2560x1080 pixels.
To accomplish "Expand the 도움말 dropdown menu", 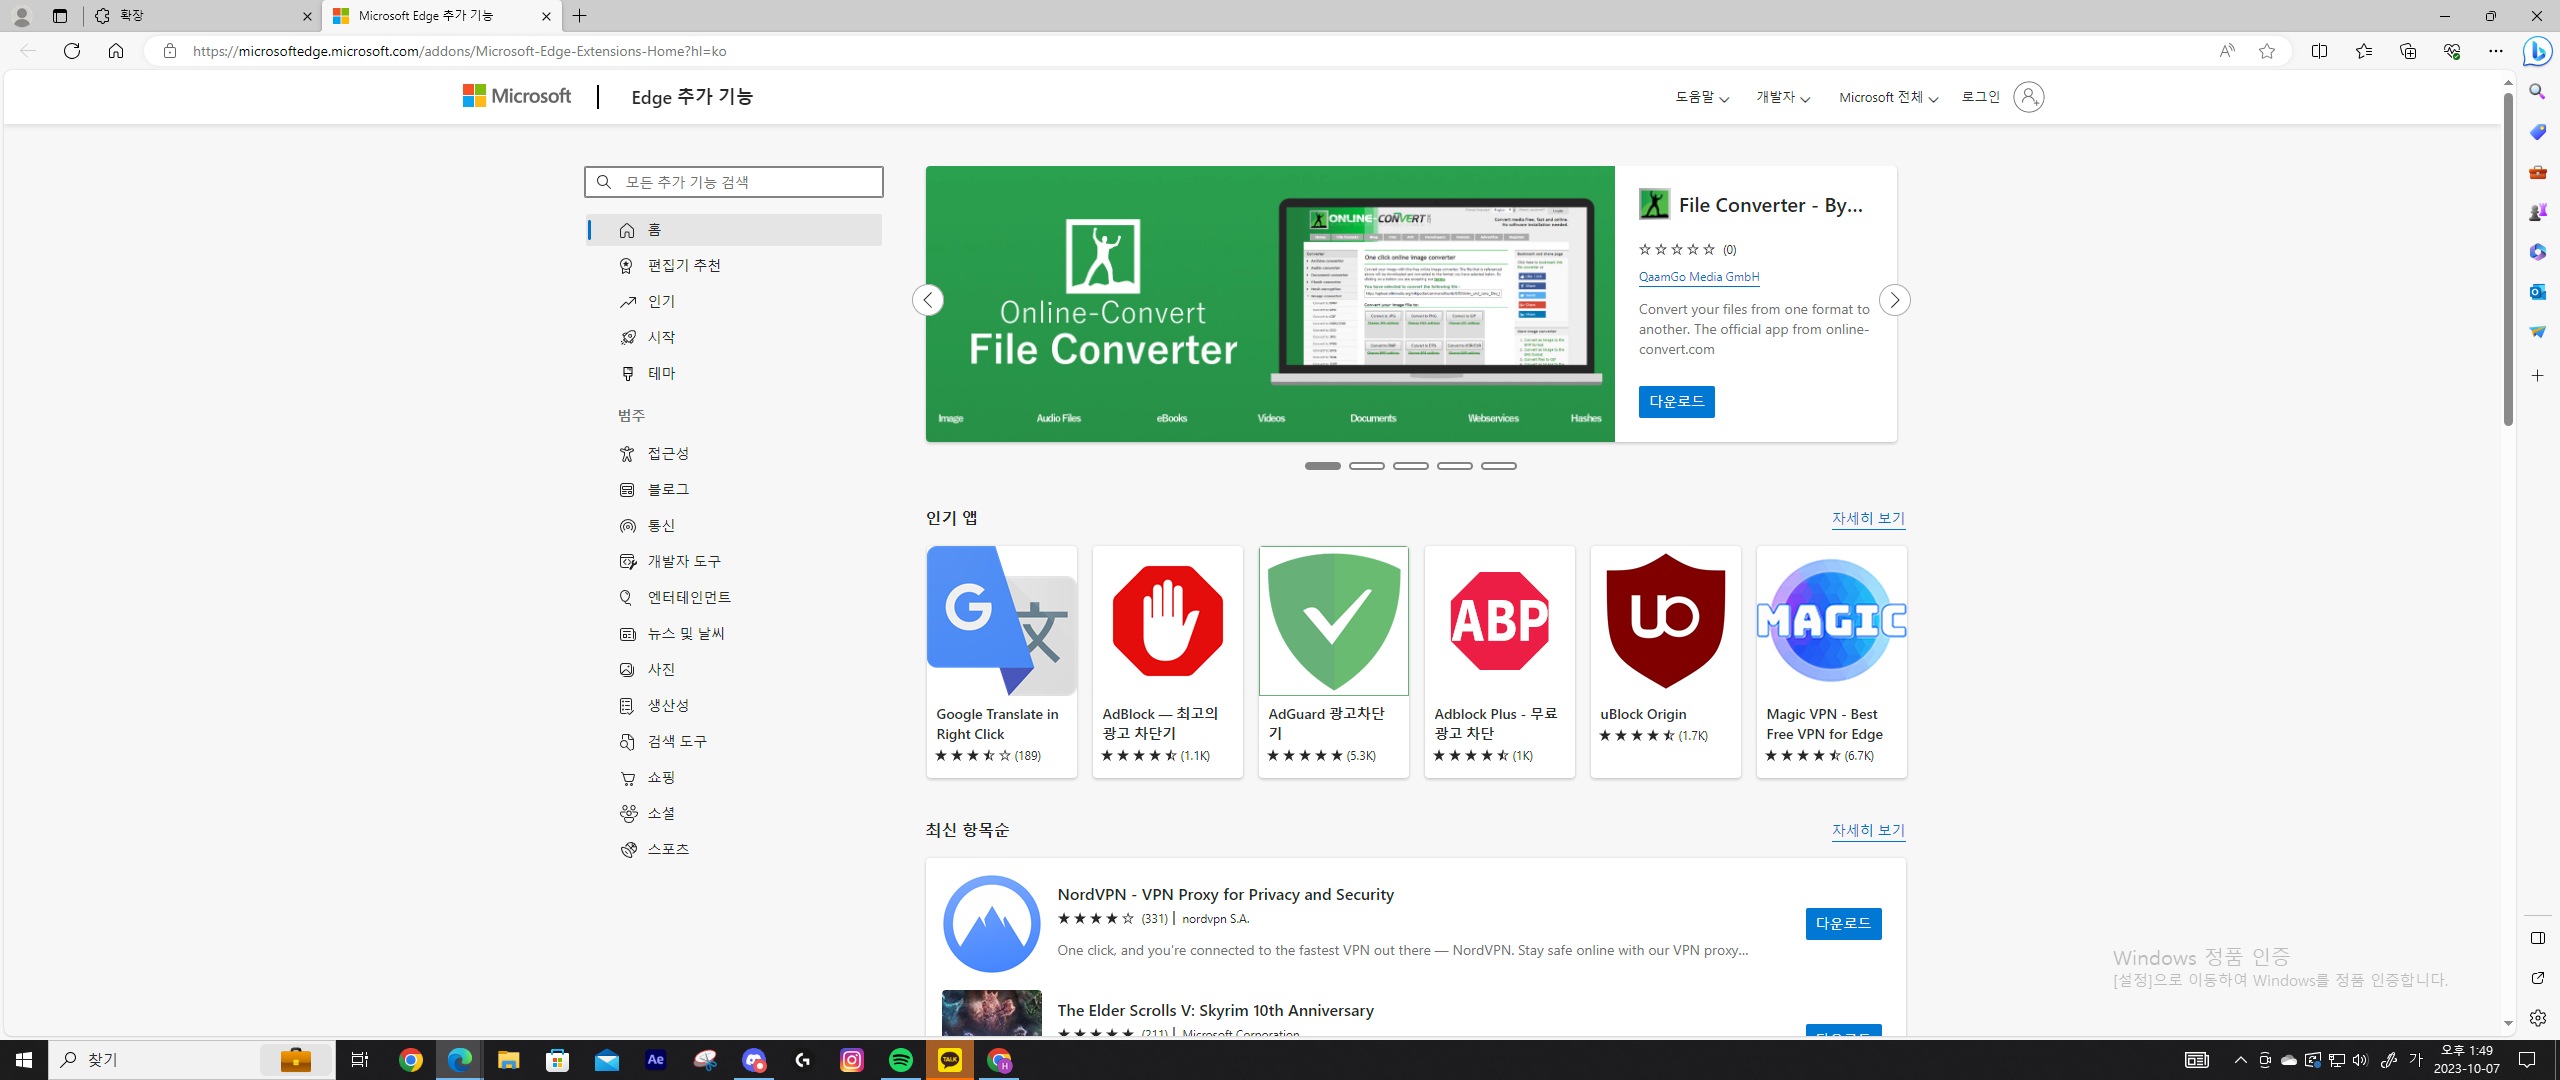I will pos(1701,97).
